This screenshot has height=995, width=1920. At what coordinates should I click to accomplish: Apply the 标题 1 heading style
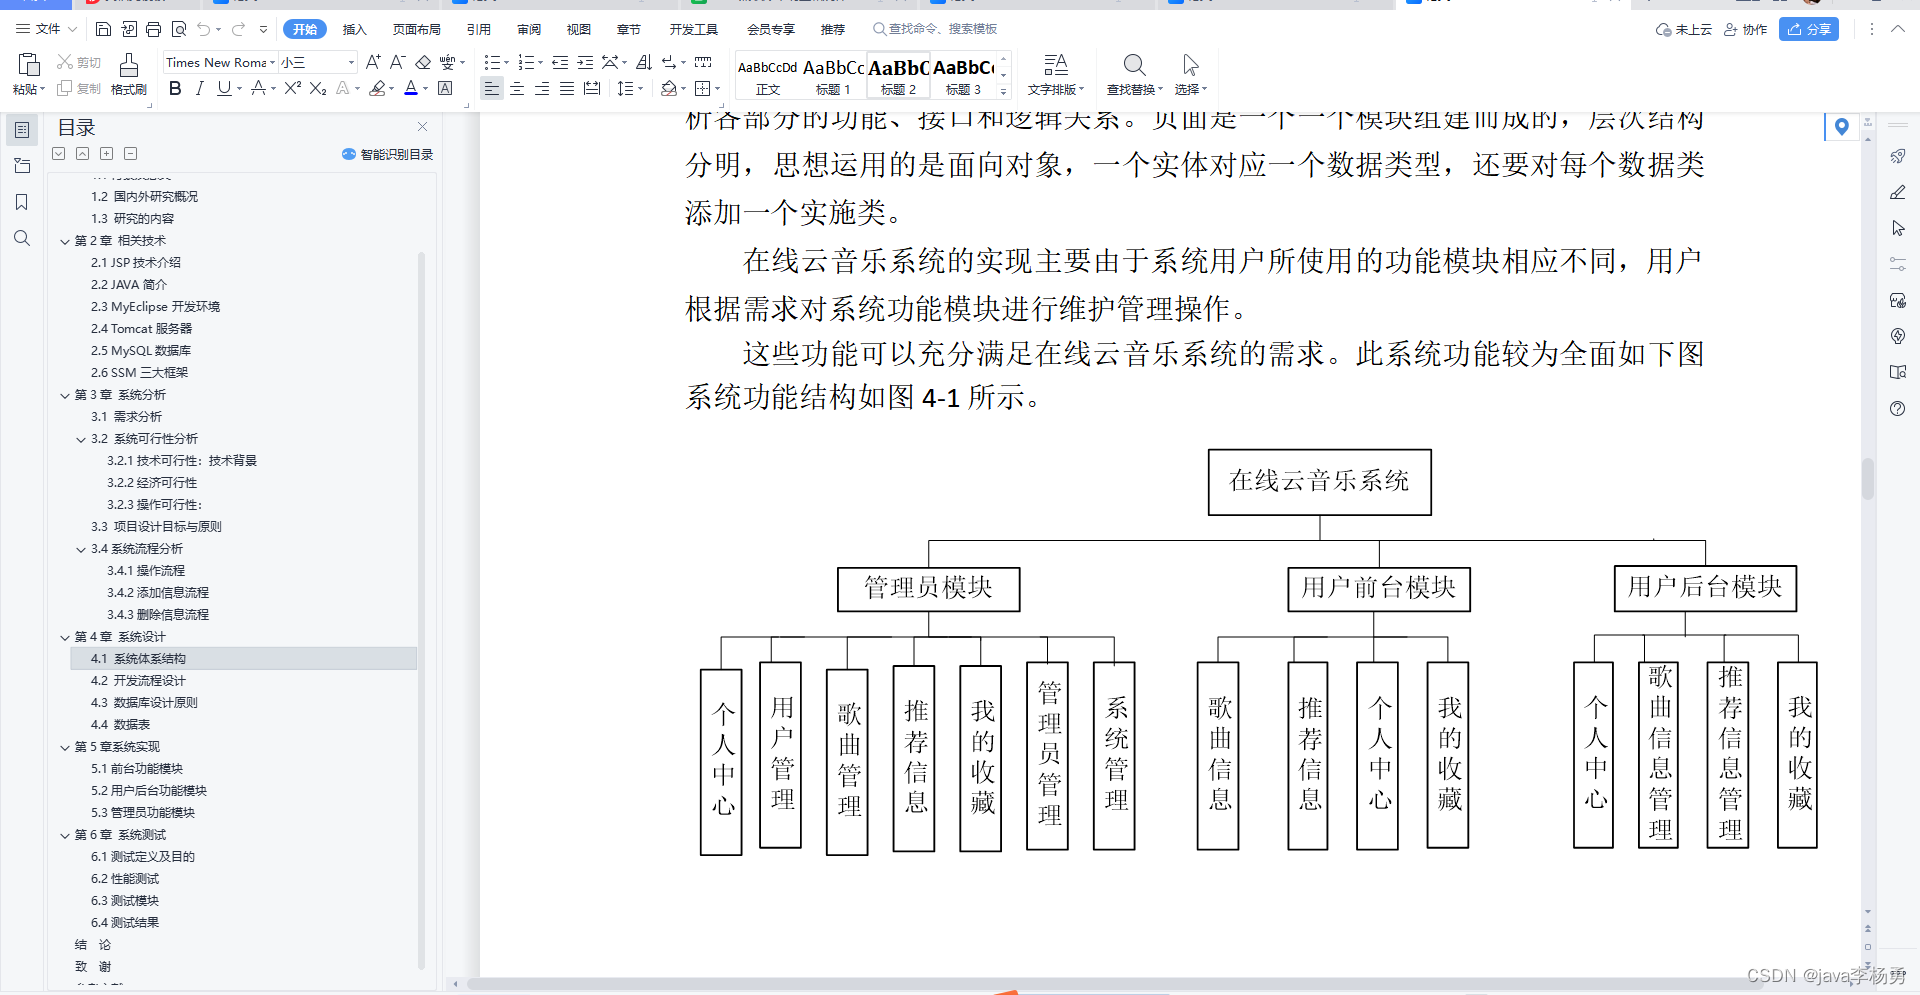[x=833, y=76]
